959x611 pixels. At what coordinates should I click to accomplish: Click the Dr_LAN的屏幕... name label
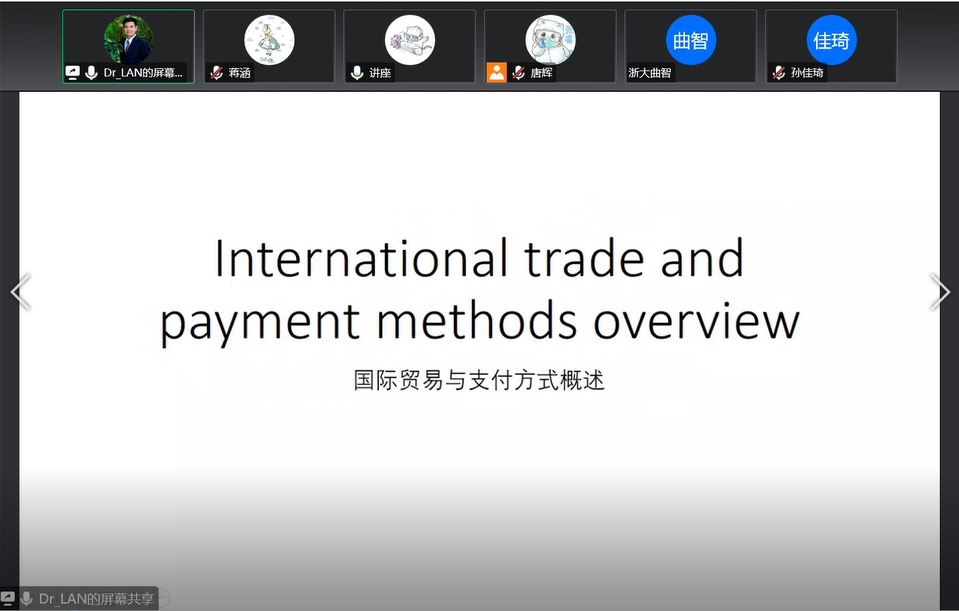(143, 73)
